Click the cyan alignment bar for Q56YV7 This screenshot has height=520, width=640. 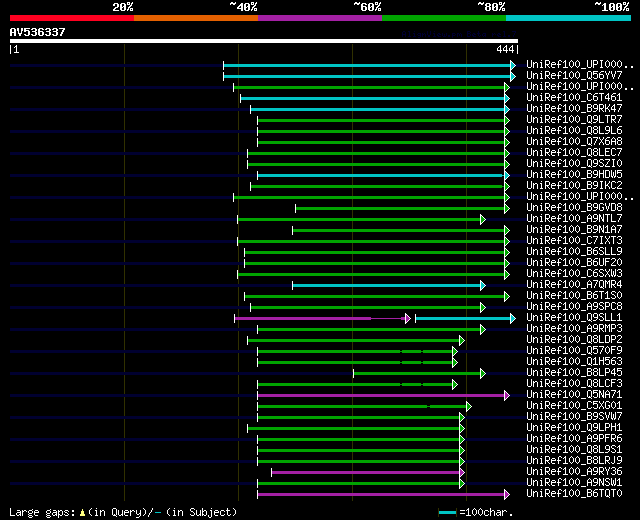369,76
